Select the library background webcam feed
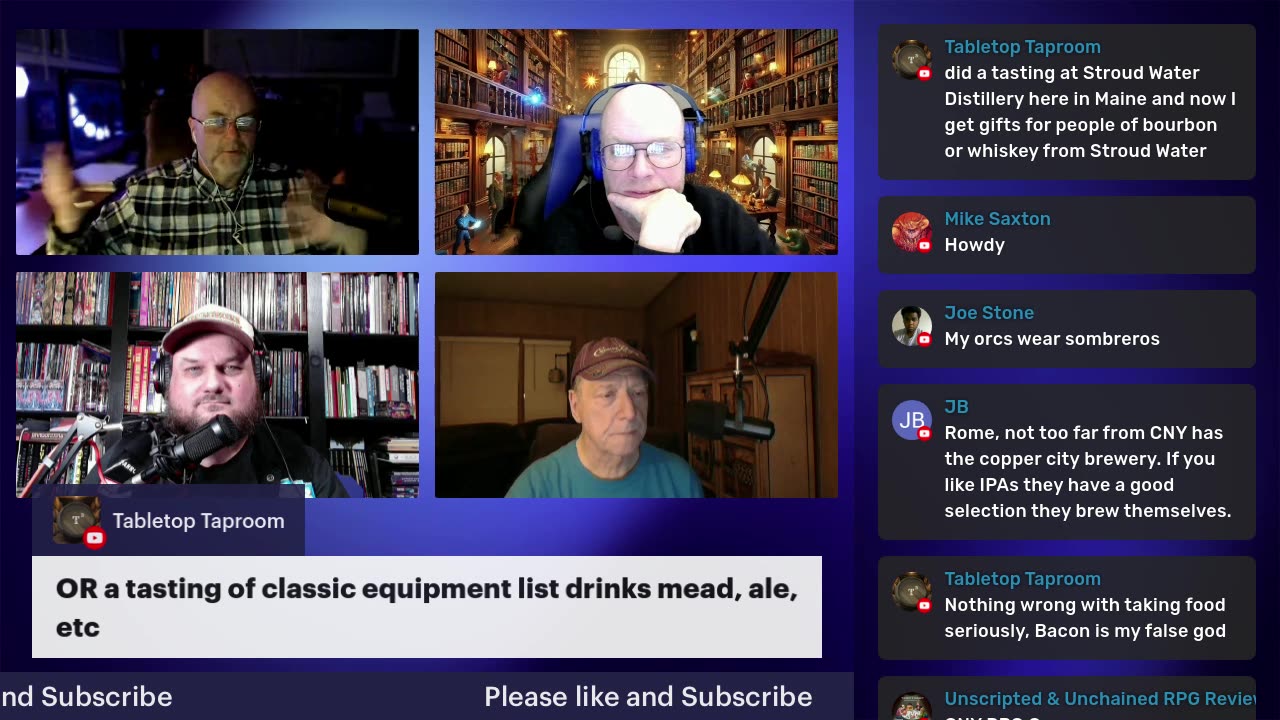Screen dimensions: 1280x720 click(x=636, y=142)
